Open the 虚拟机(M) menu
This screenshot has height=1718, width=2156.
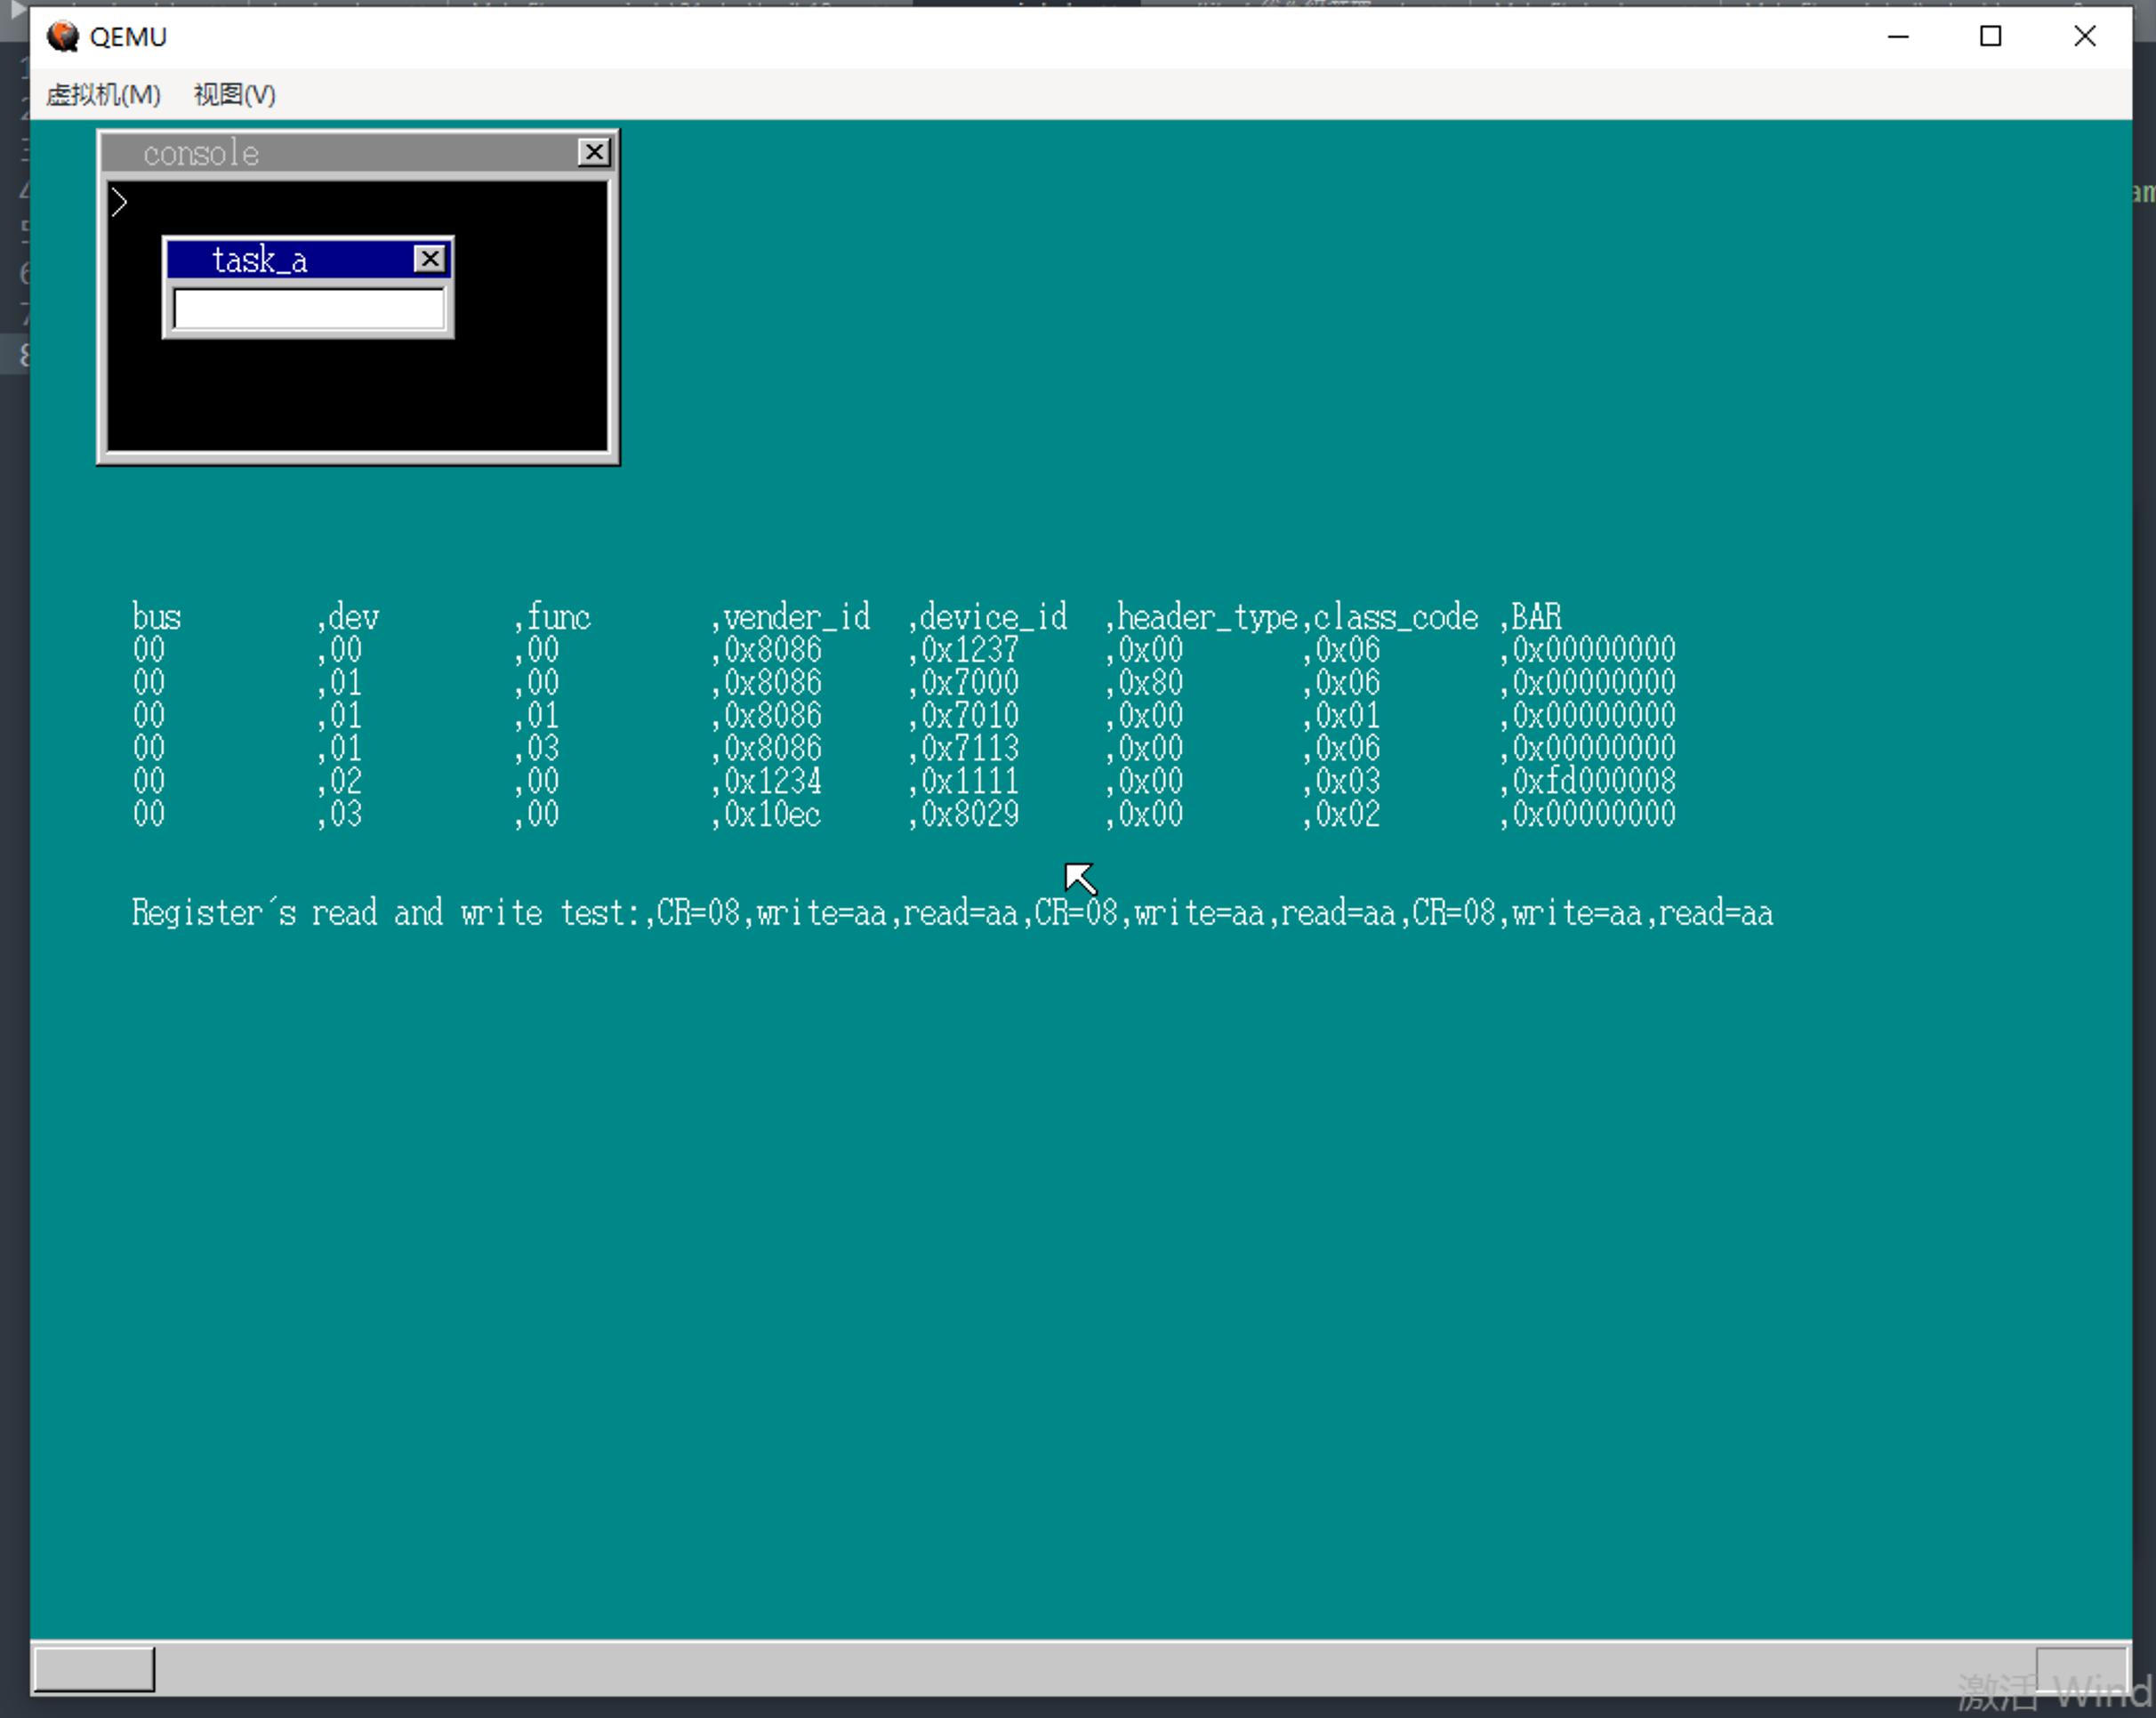pyautogui.click(x=103, y=95)
